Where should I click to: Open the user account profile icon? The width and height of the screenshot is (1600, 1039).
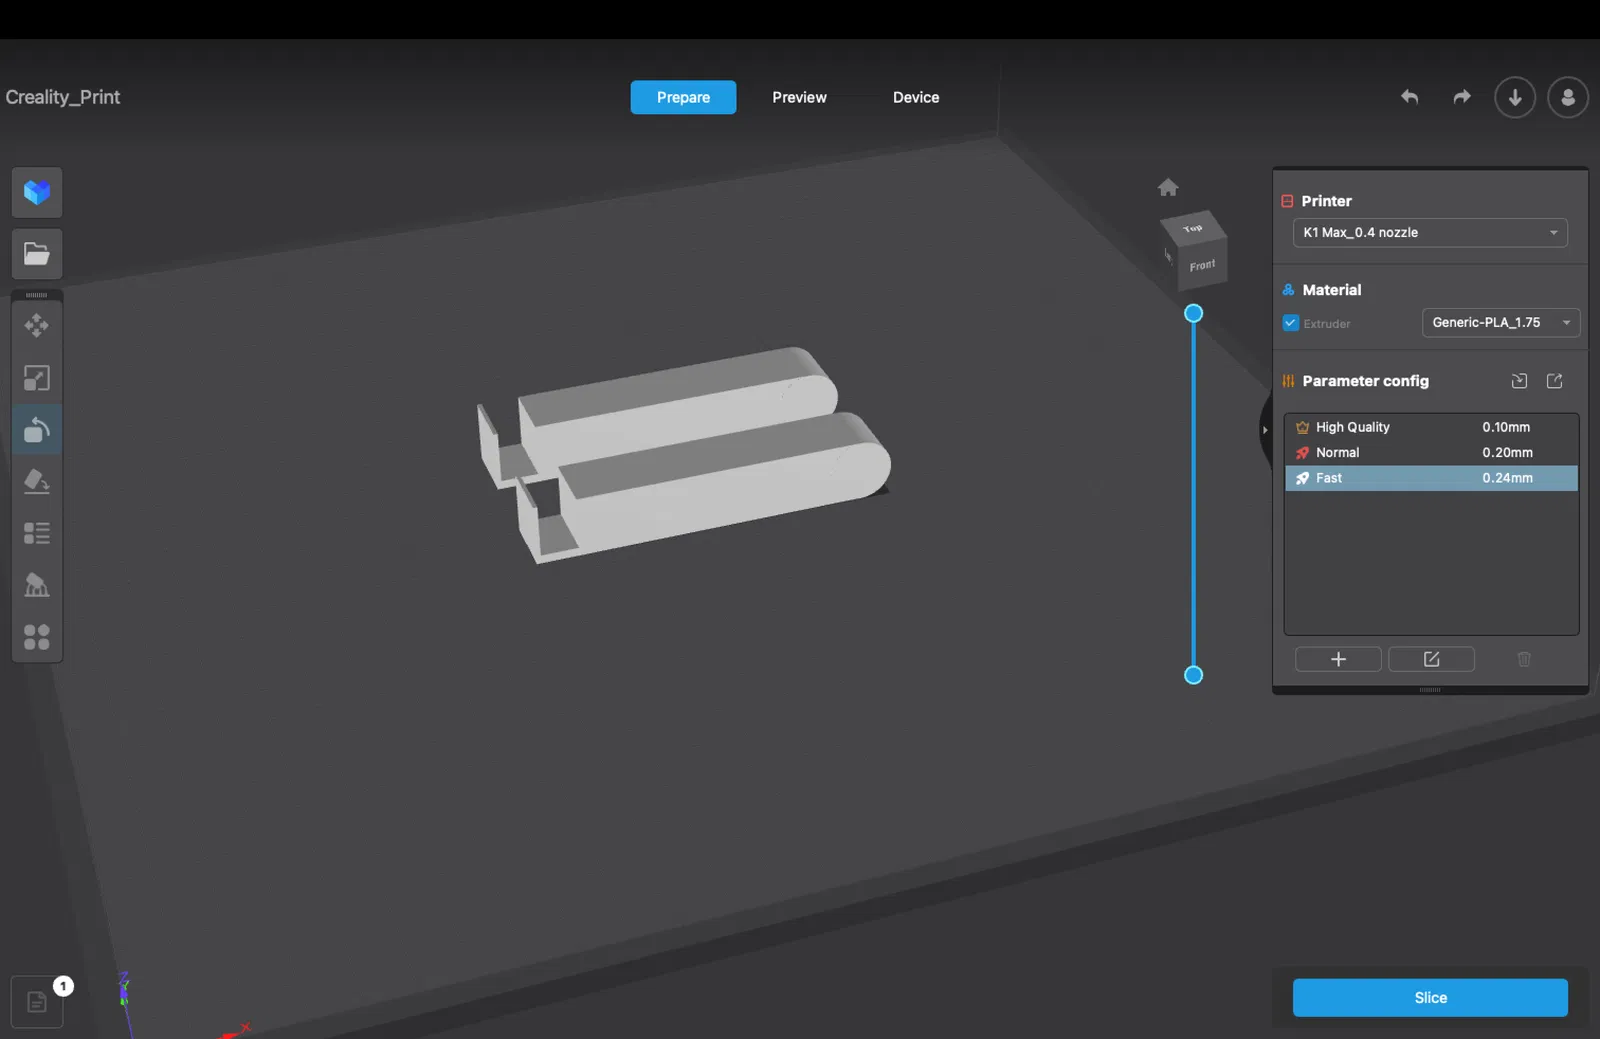(1568, 97)
